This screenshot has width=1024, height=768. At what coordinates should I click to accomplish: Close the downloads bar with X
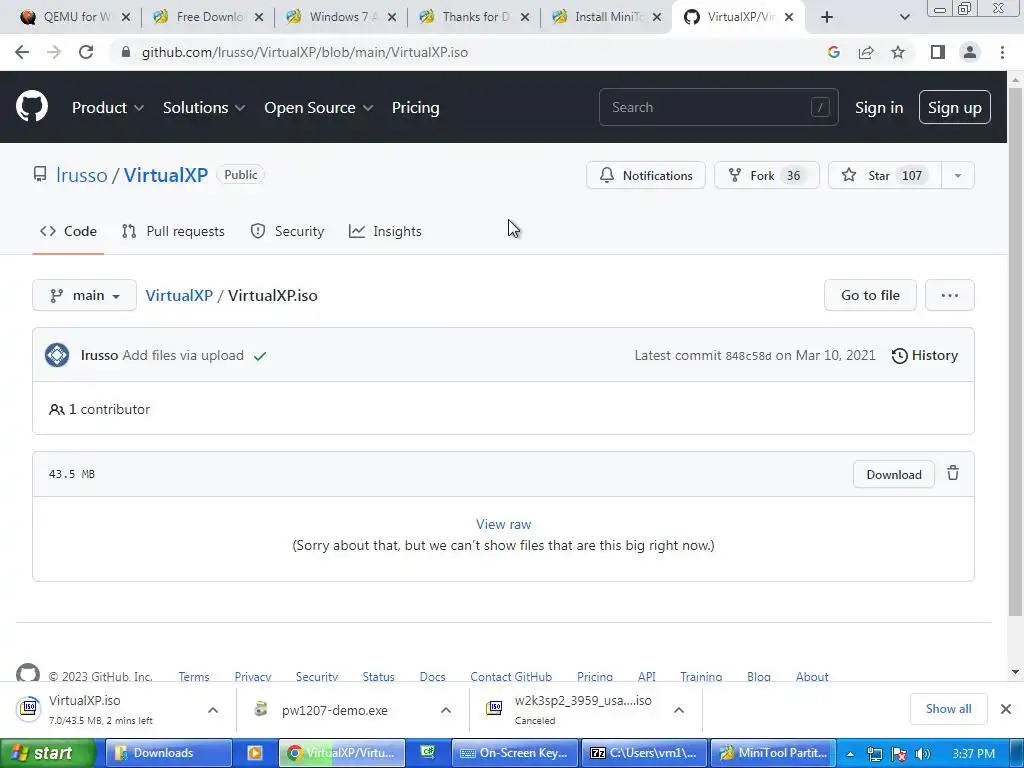click(x=1006, y=709)
